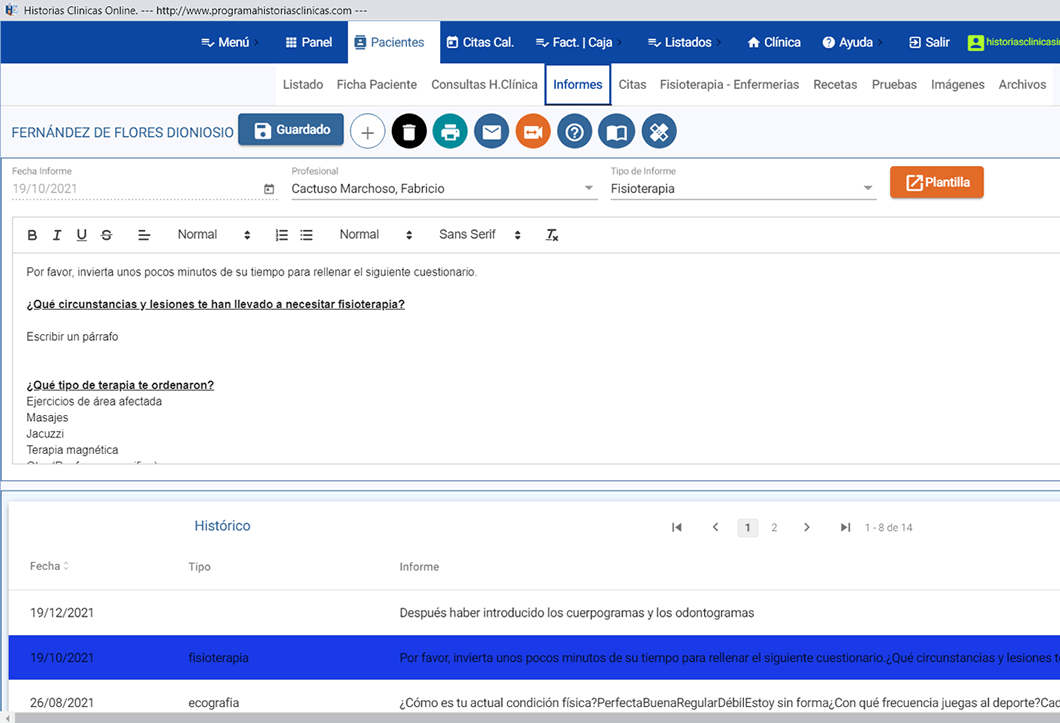Open help via the question mark icon
Image resolution: width=1060 pixels, height=723 pixels.
click(x=574, y=132)
